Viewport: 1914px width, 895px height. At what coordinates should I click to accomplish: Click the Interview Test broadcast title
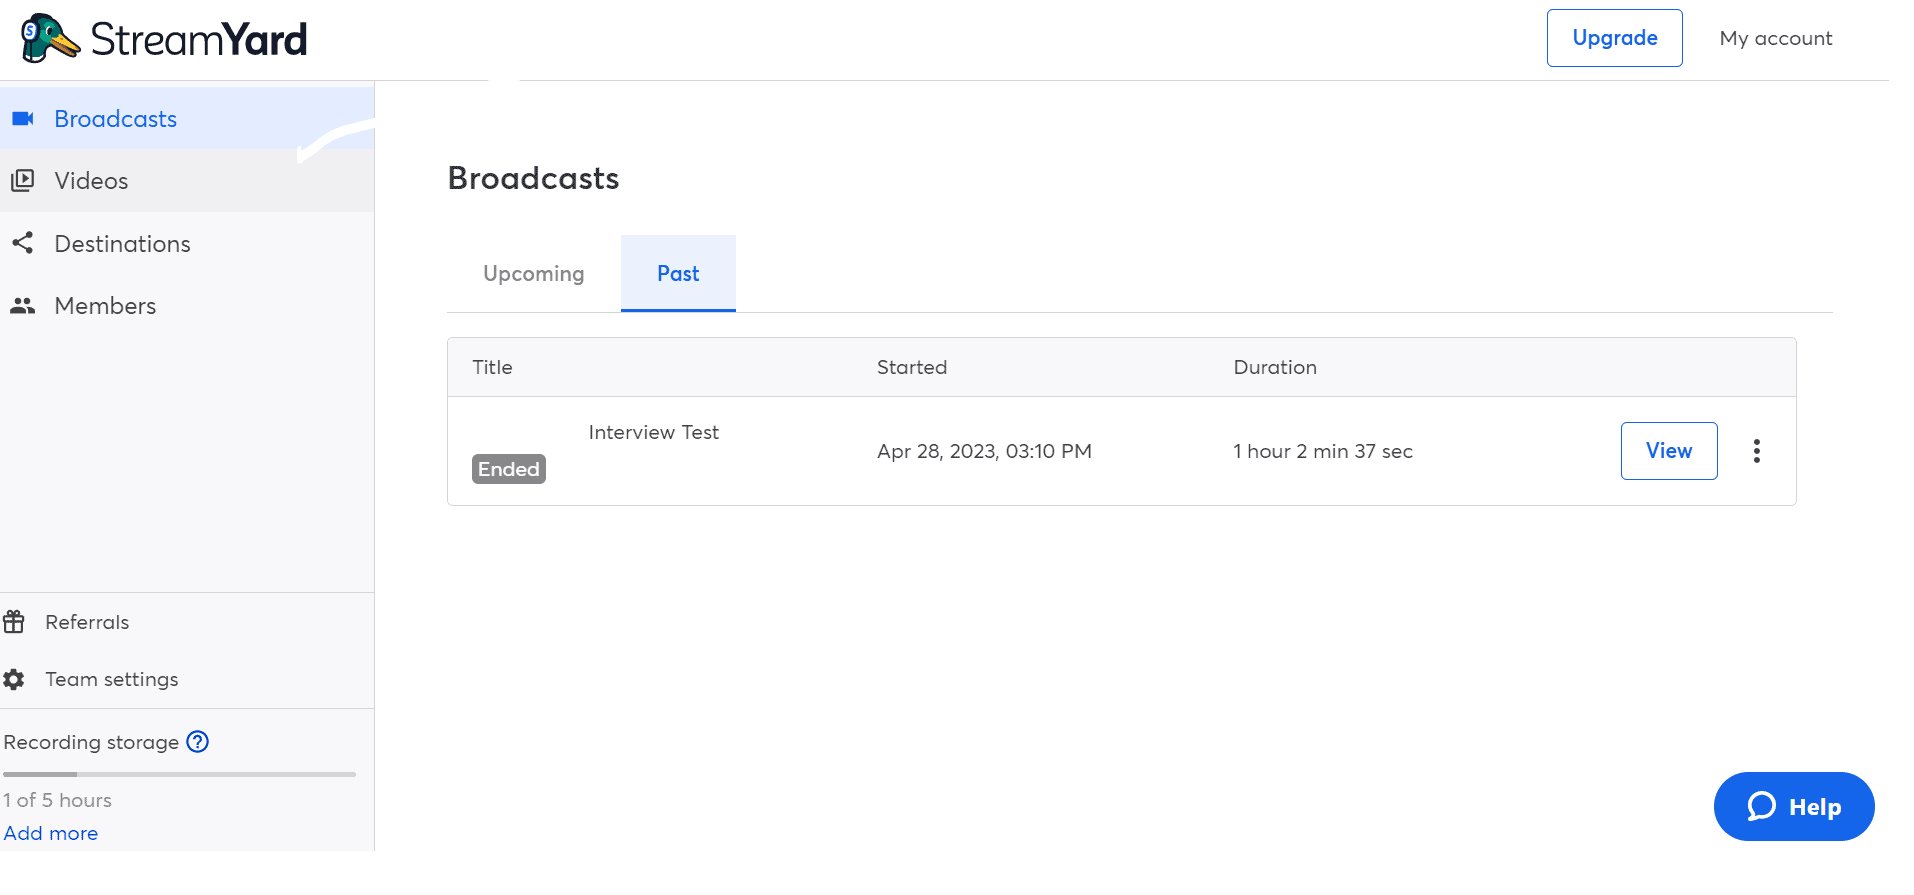point(653,433)
